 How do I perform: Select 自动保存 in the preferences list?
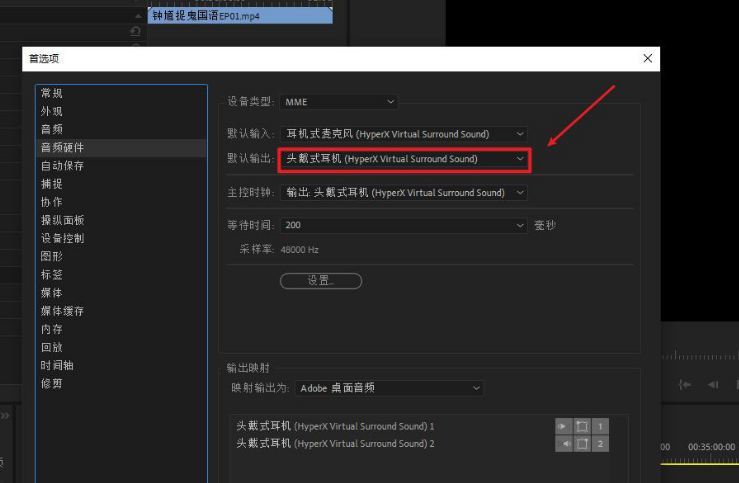tap(121, 166)
